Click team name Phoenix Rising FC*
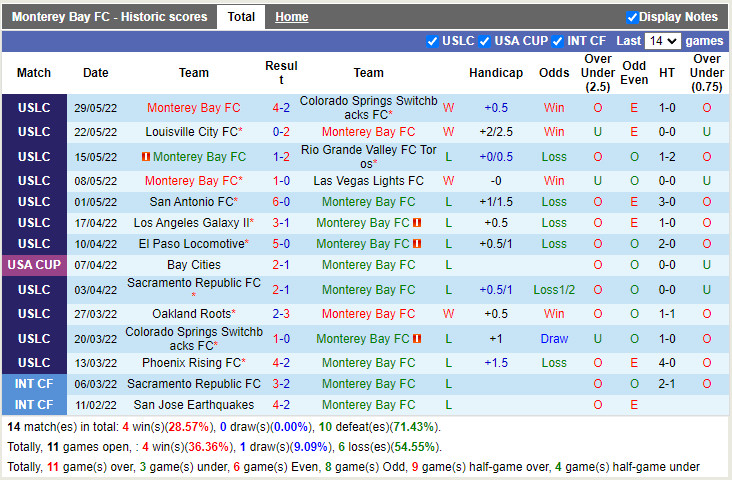 click(x=194, y=363)
